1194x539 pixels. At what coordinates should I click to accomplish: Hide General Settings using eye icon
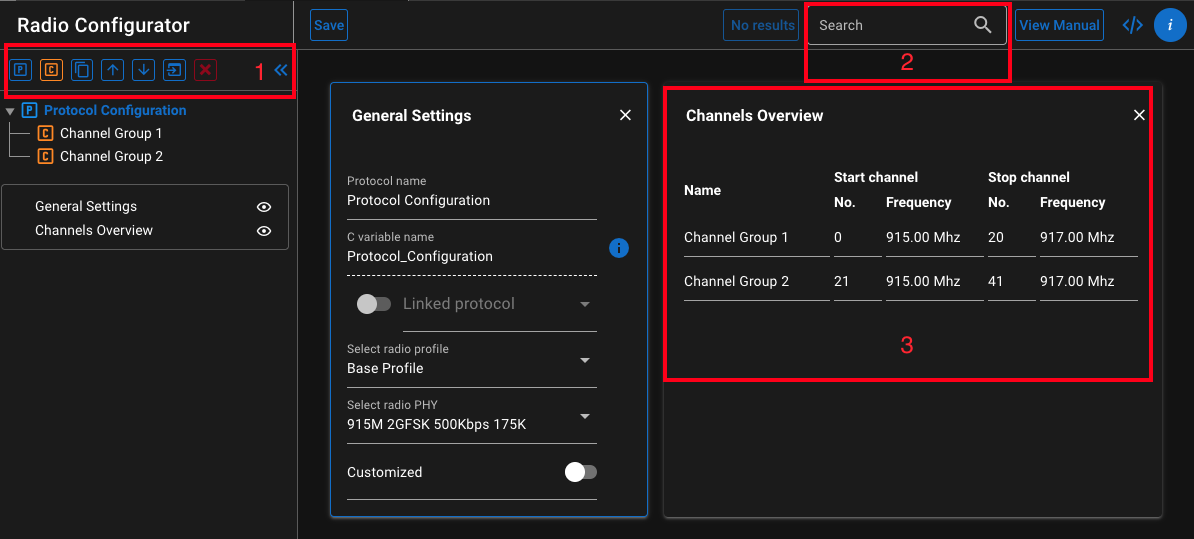click(264, 207)
